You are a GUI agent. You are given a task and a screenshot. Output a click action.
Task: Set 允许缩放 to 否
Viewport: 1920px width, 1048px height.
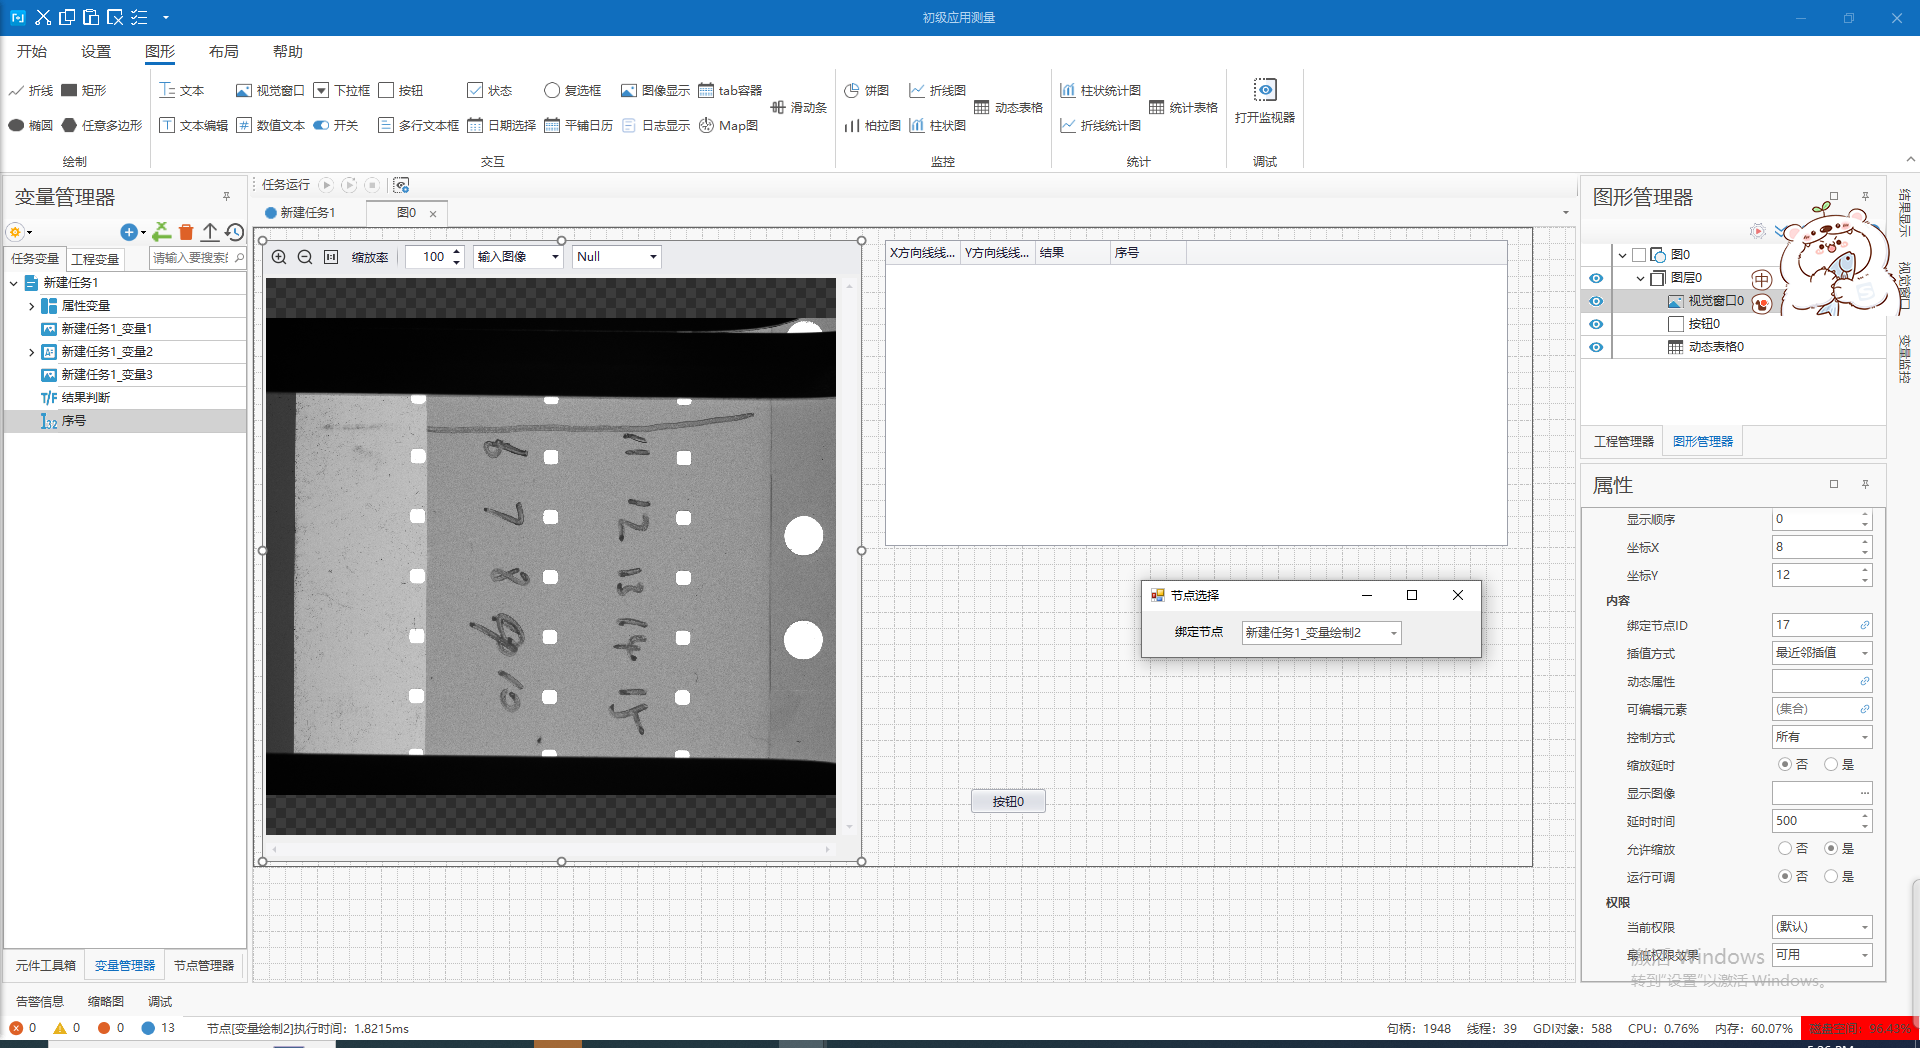[x=1785, y=848]
